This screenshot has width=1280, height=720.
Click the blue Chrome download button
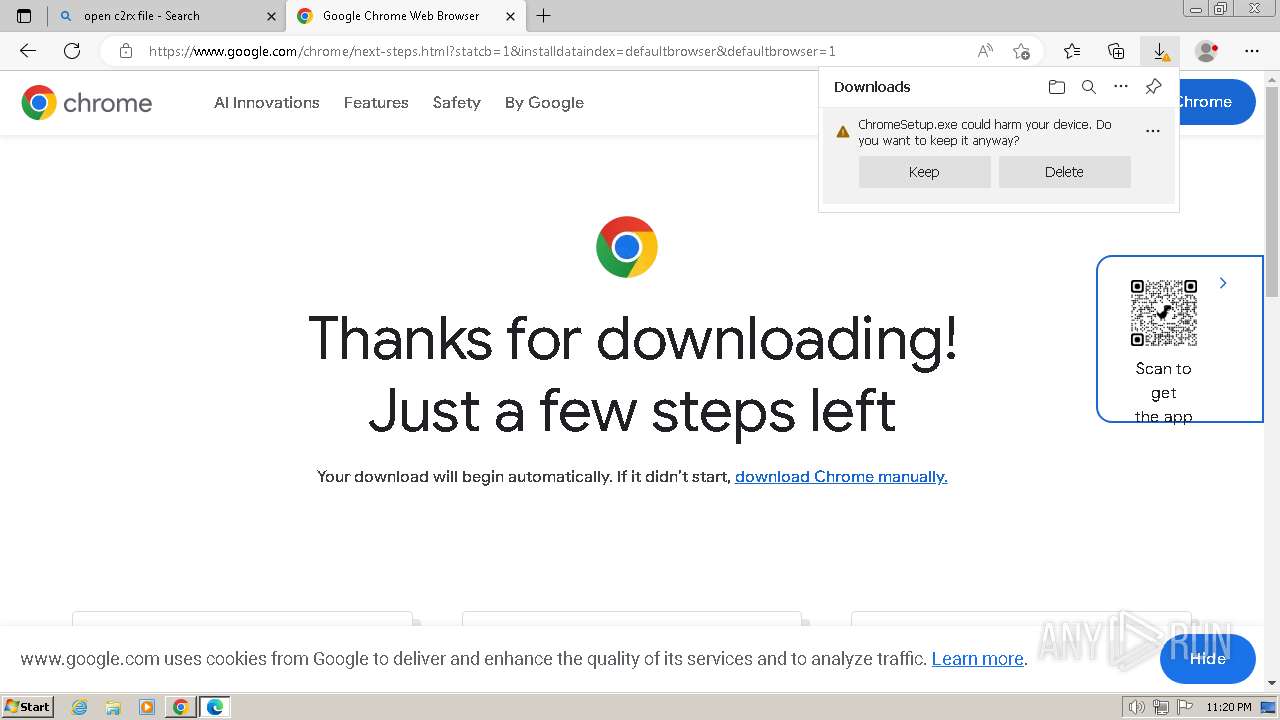click(x=1217, y=102)
